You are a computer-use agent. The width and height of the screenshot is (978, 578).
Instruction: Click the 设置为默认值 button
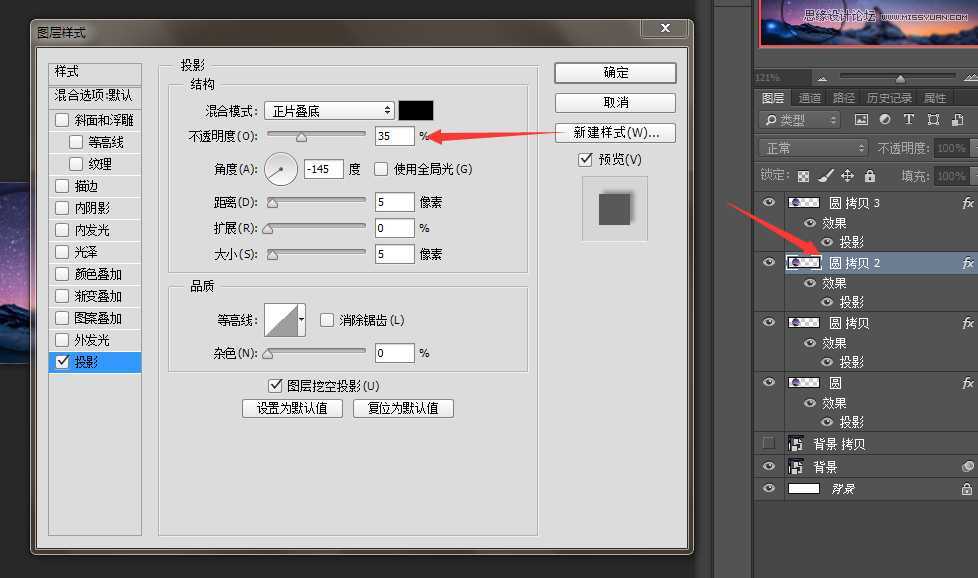(292, 408)
